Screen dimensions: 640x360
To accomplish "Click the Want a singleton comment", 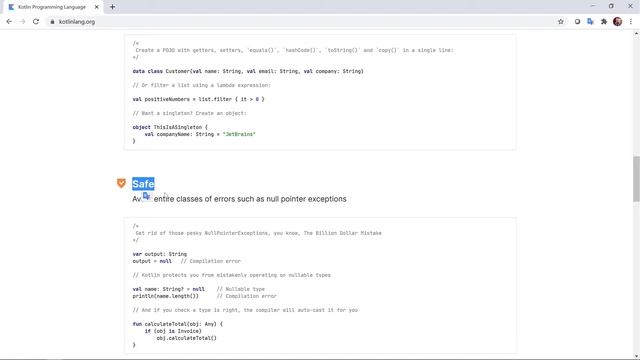I will coord(190,113).
